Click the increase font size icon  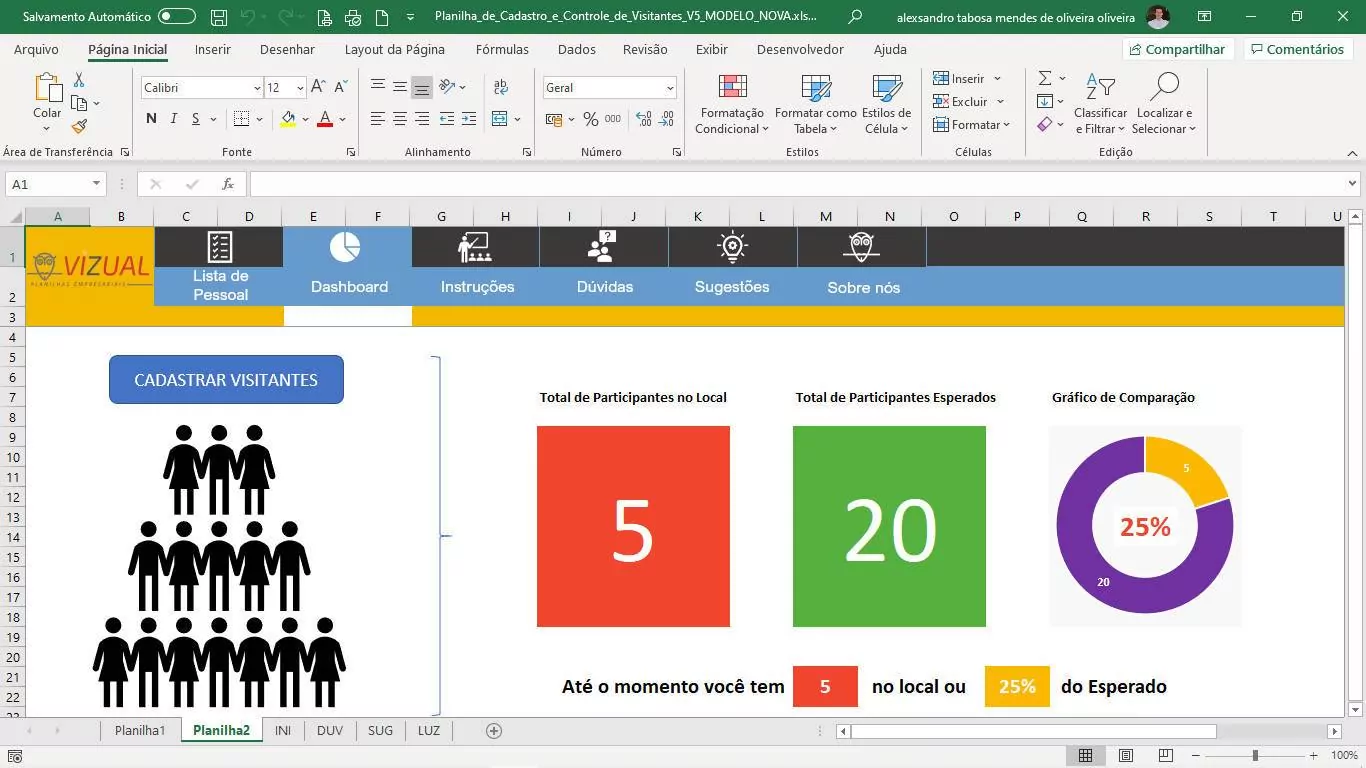click(318, 88)
